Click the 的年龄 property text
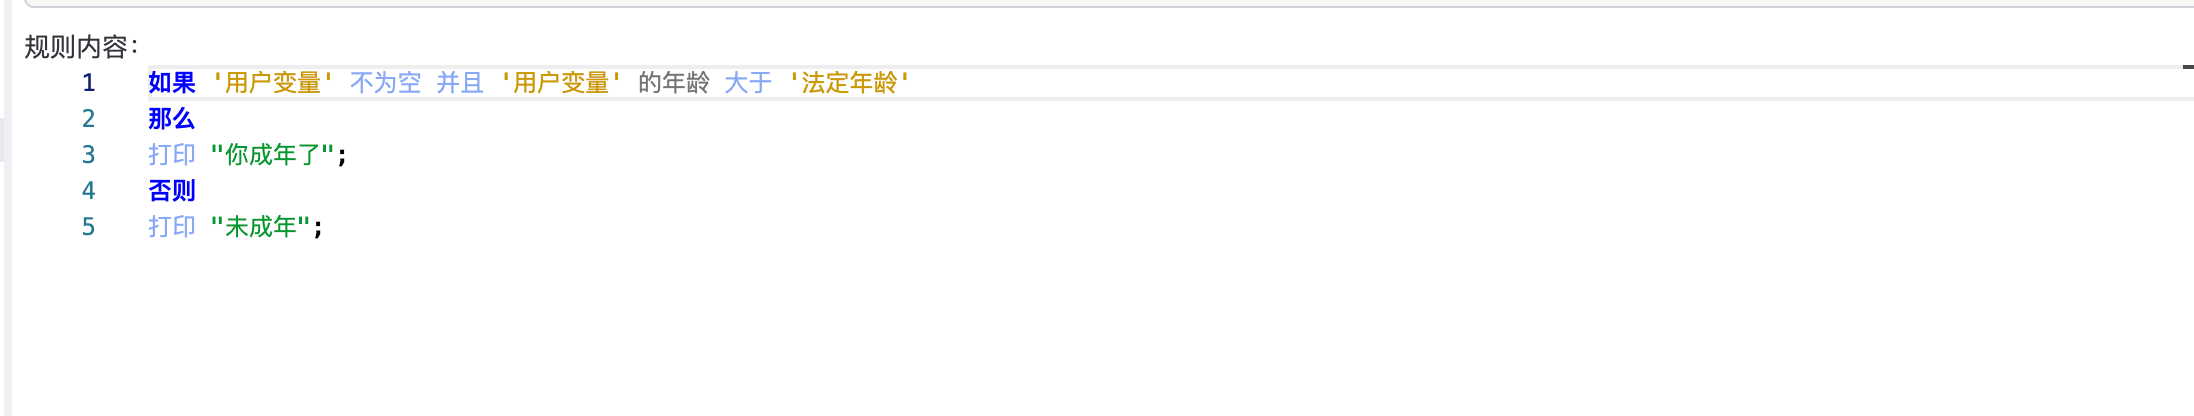 point(673,83)
